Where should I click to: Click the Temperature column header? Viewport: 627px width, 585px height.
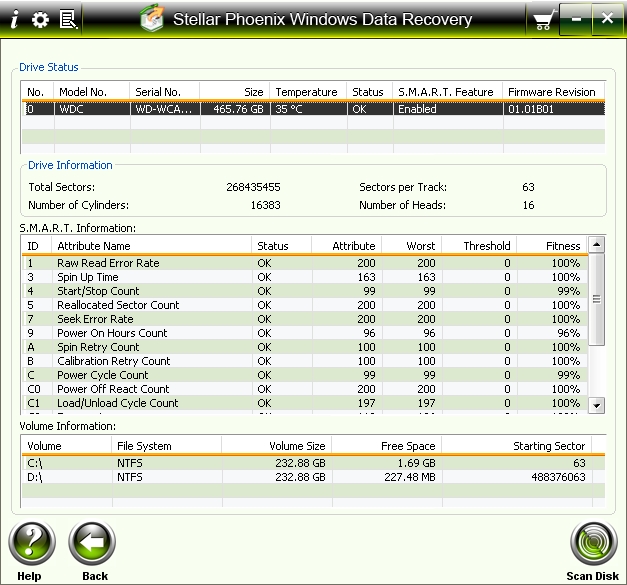tap(308, 92)
